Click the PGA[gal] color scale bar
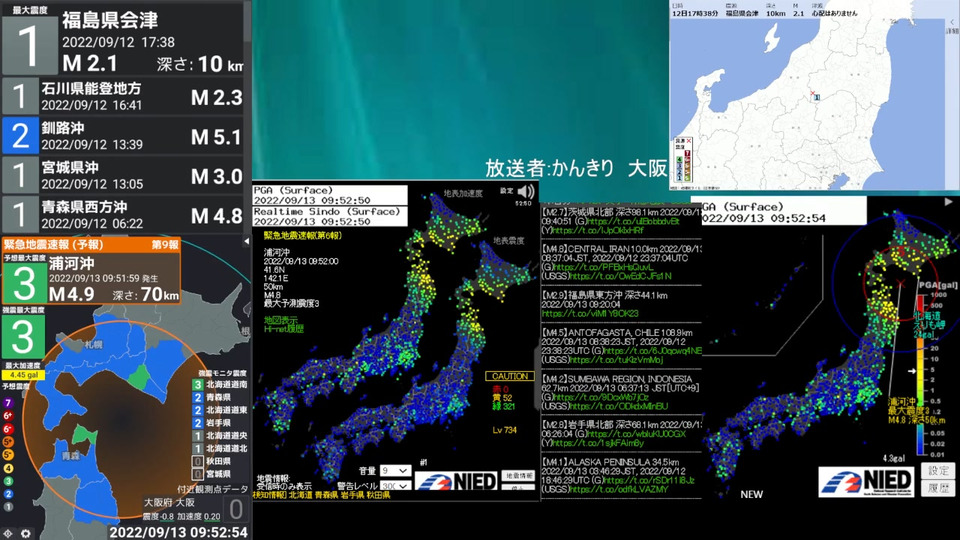 pos(920,375)
